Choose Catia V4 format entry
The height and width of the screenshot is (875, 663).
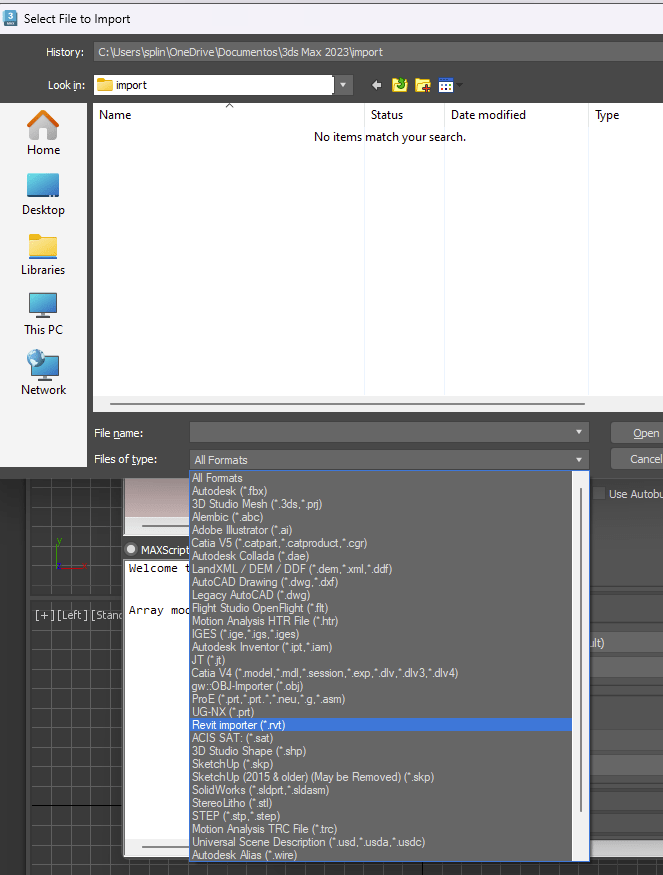[x=382, y=673]
